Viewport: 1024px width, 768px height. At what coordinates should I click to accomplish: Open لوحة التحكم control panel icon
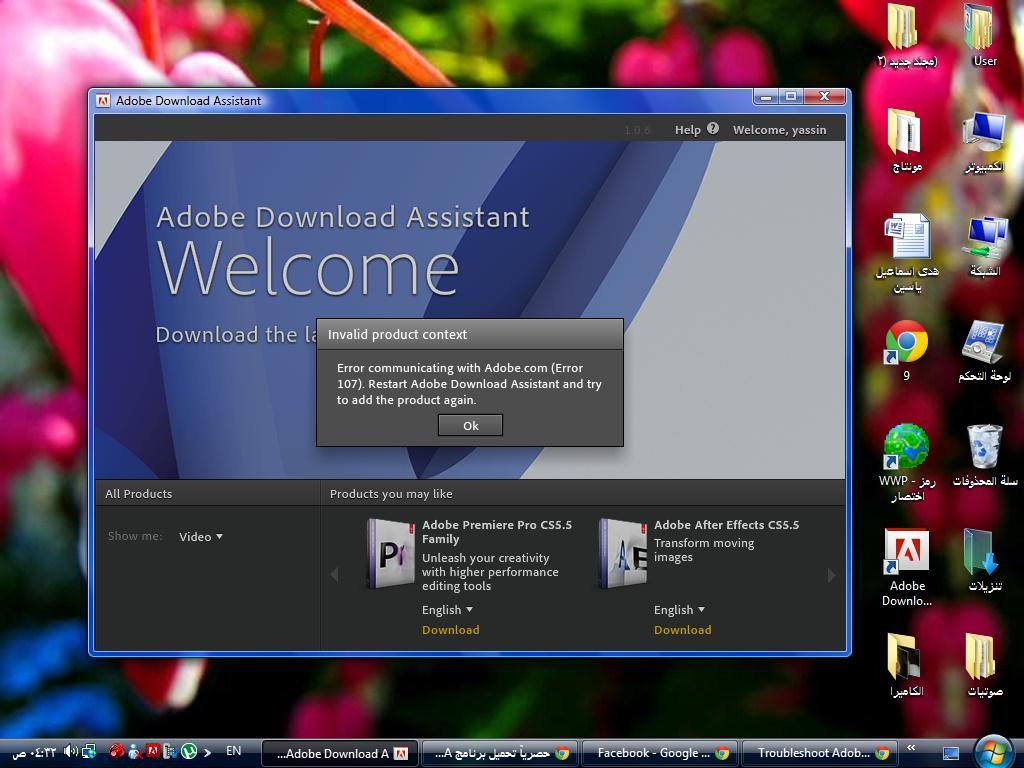pos(984,350)
